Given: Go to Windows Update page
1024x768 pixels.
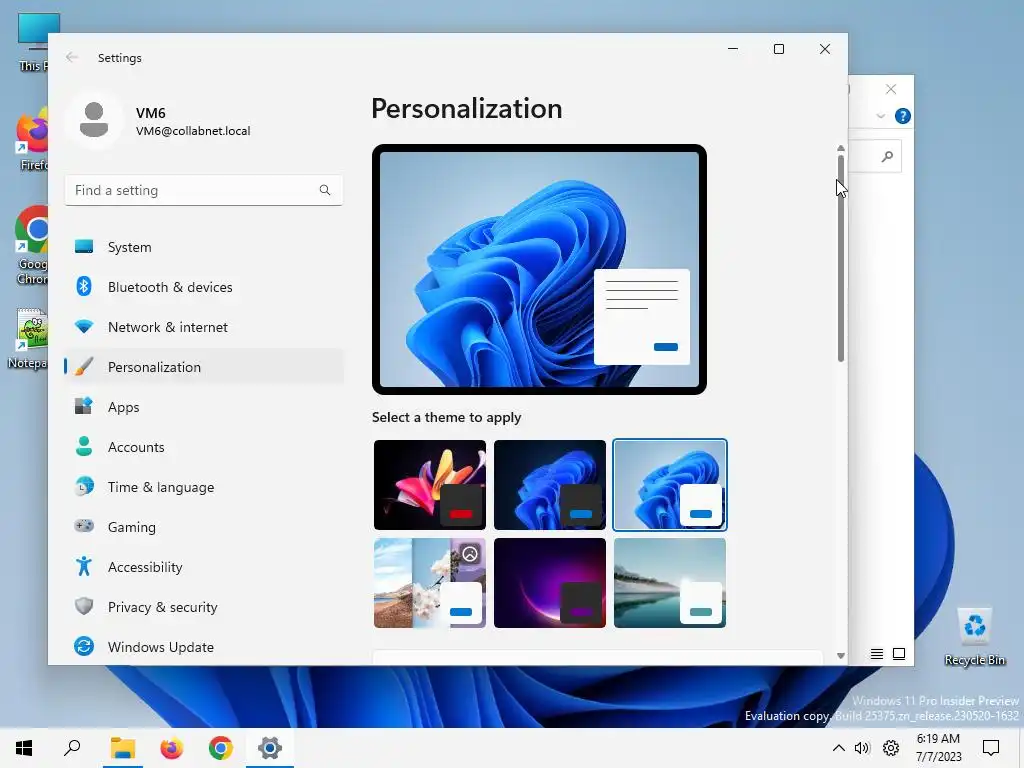Looking at the screenshot, I should coord(204,647).
